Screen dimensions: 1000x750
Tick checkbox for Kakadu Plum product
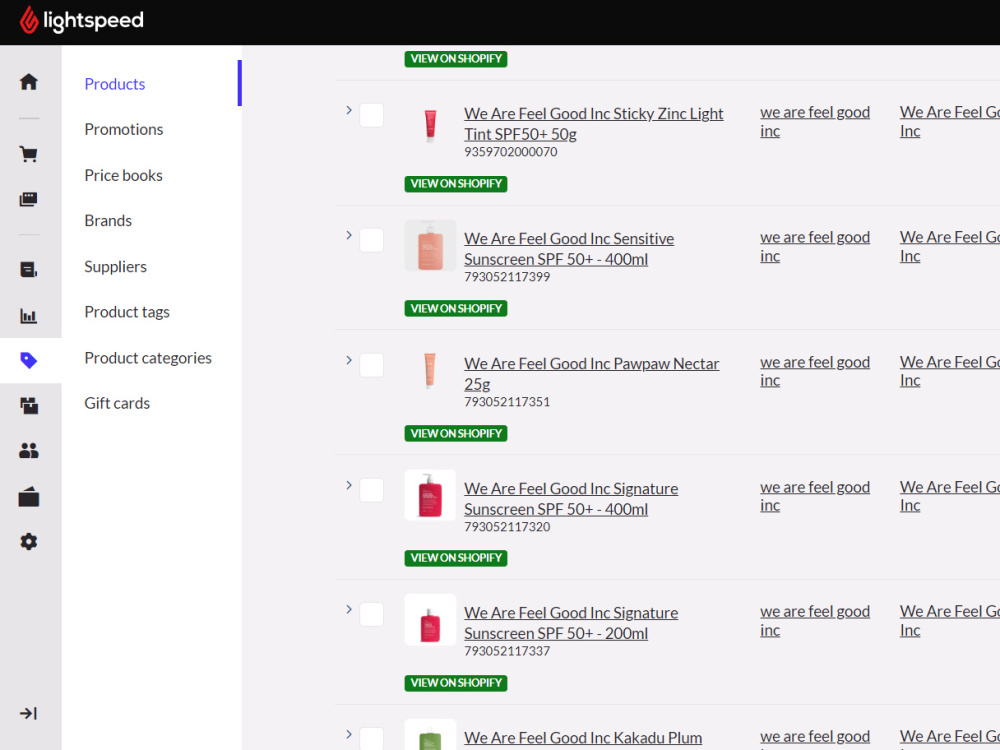[x=372, y=739]
